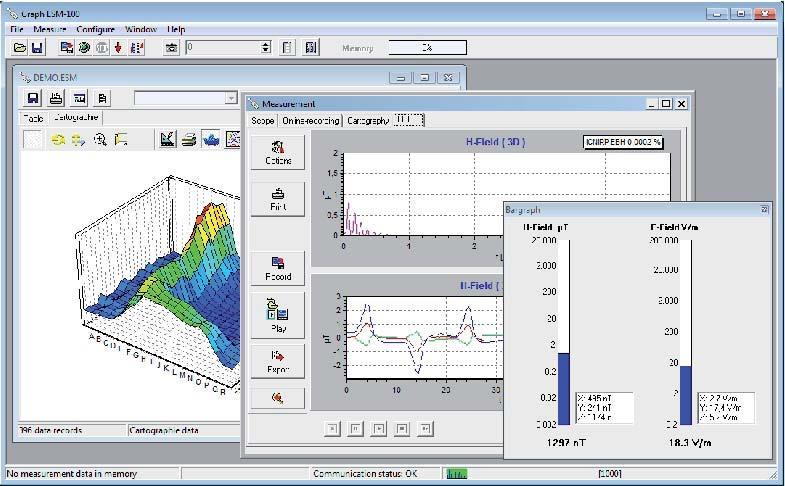Viewport: 785px width, 486px height.
Task: Click the second yellow rotate icon in the cartography toolbar
Action: 79,140
